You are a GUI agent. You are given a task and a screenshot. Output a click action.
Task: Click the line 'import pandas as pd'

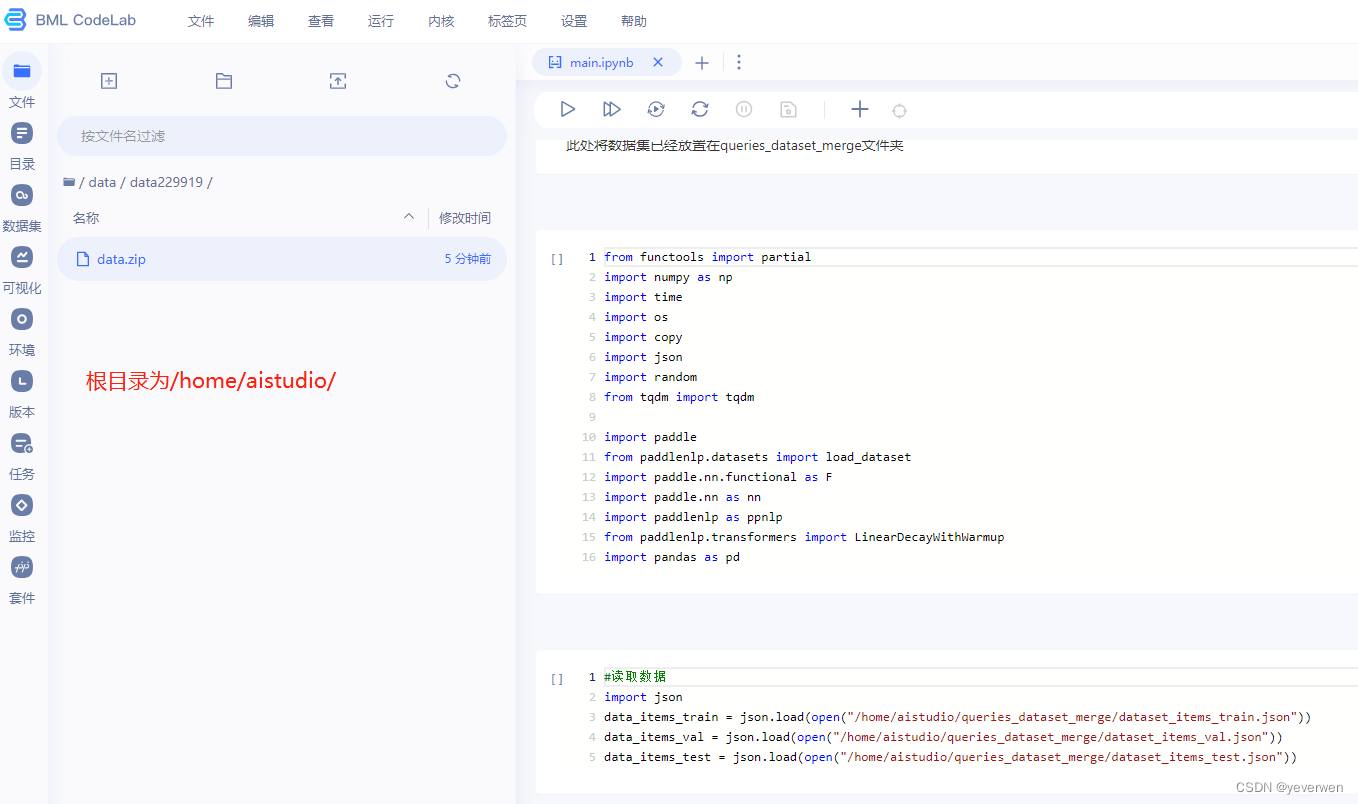pos(672,557)
